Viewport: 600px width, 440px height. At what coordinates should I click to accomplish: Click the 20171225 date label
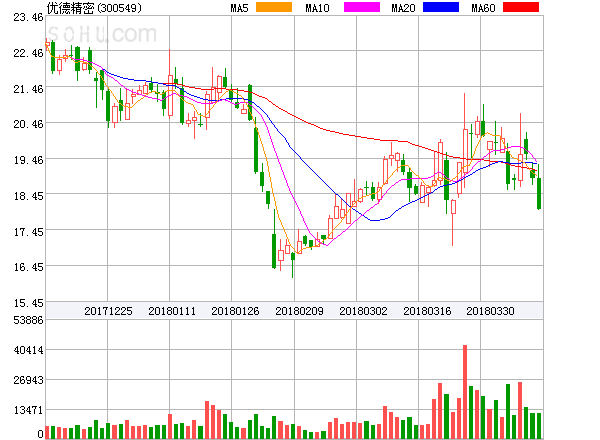(108, 311)
